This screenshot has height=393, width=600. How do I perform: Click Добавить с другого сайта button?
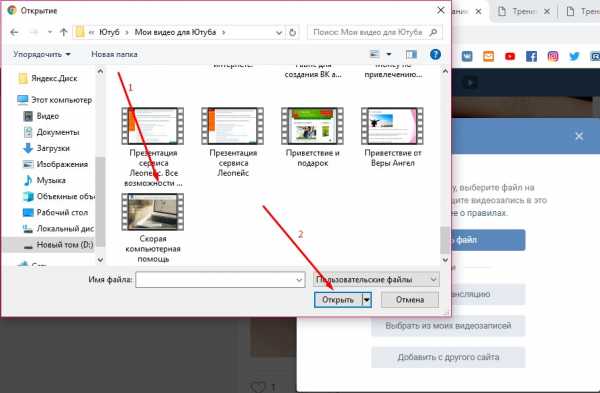click(448, 357)
